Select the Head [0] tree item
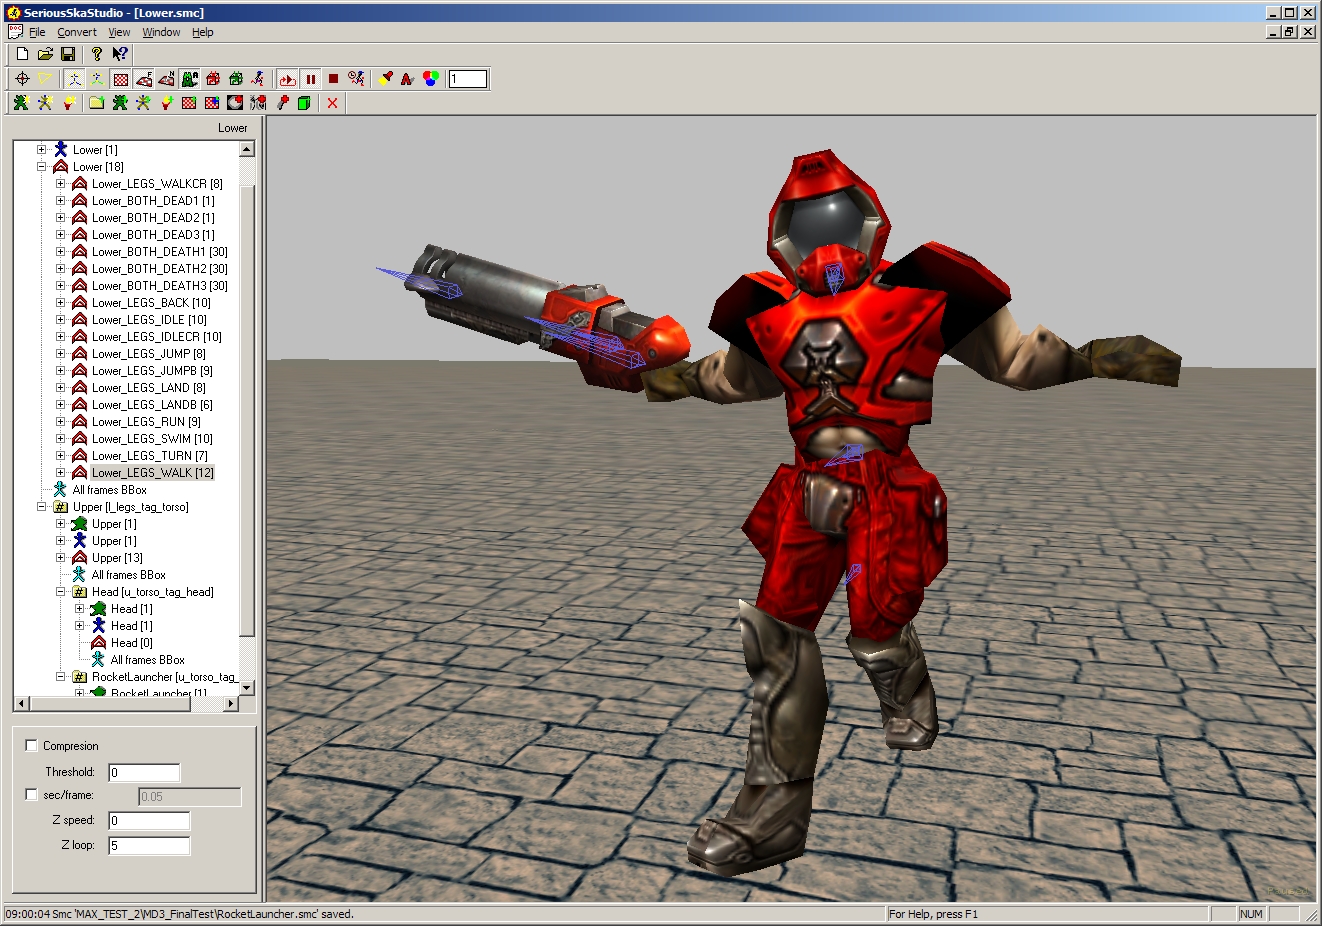1322x926 pixels. click(131, 643)
